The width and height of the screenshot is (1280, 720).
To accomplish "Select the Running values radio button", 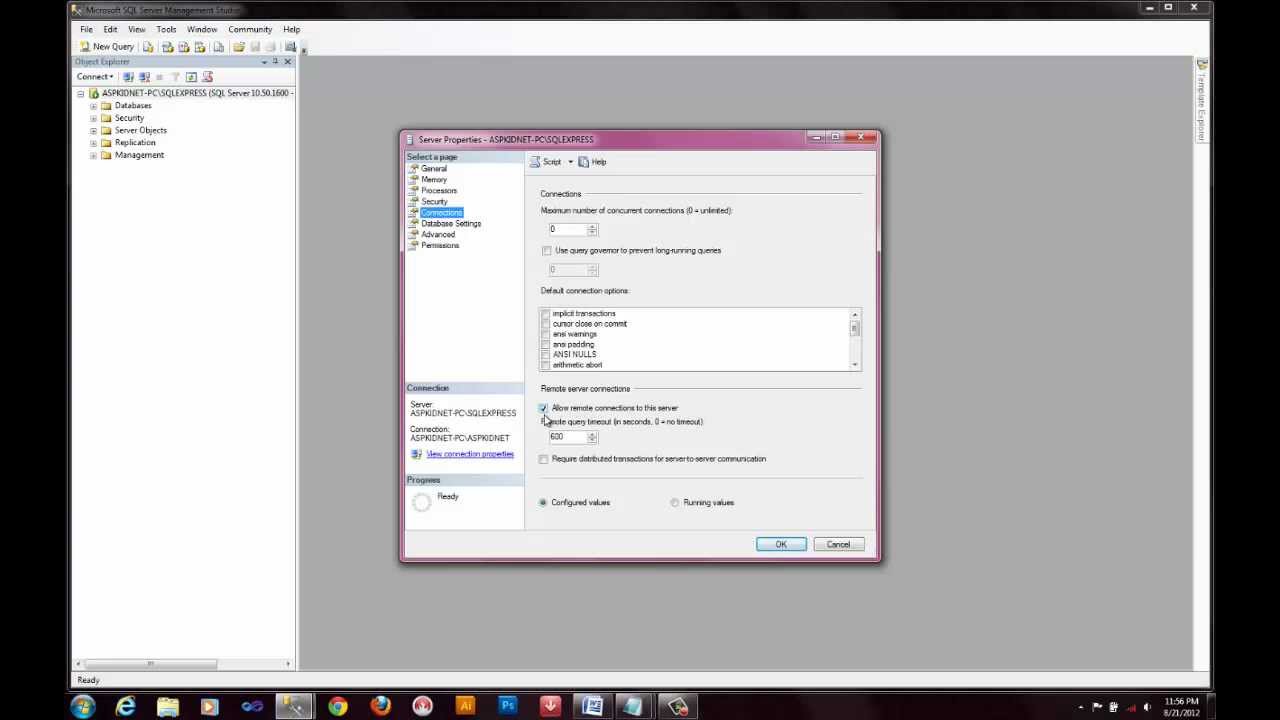I will pyautogui.click(x=675, y=503).
